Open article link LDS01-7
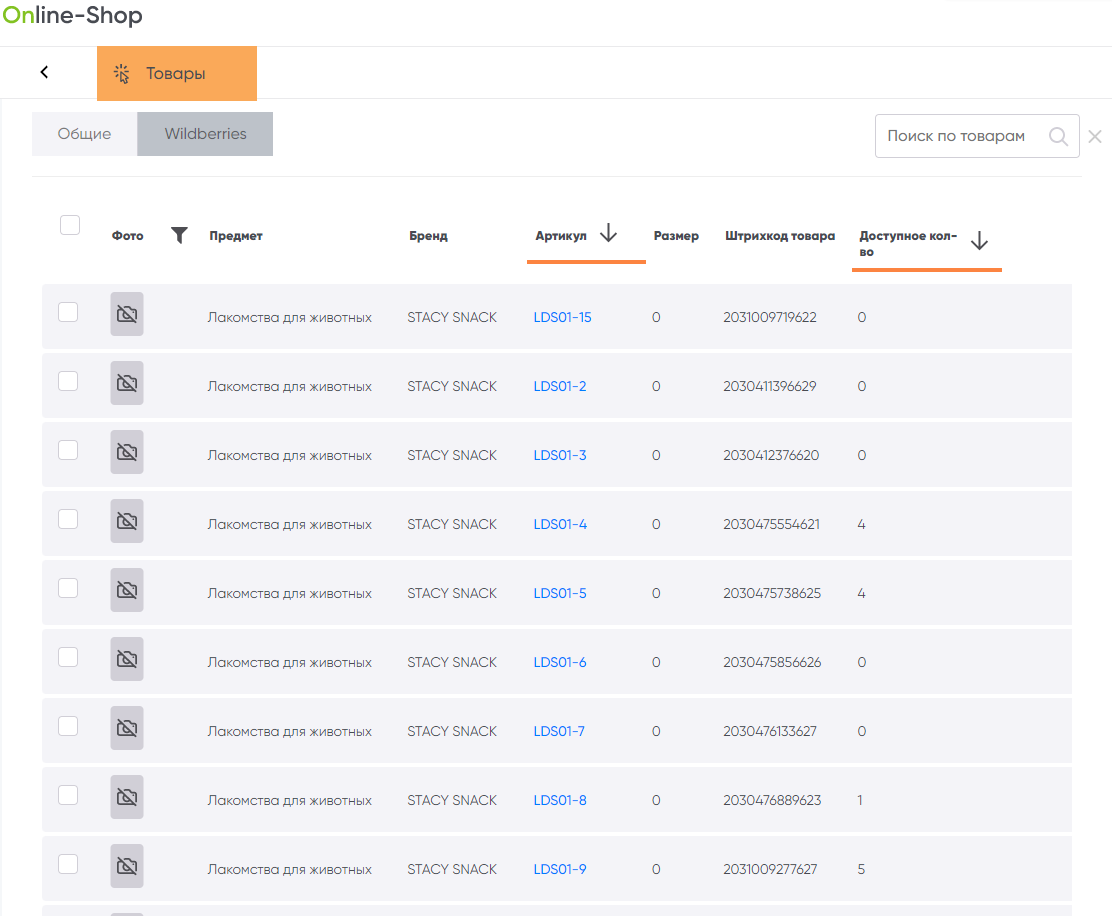 click(559, 731)
